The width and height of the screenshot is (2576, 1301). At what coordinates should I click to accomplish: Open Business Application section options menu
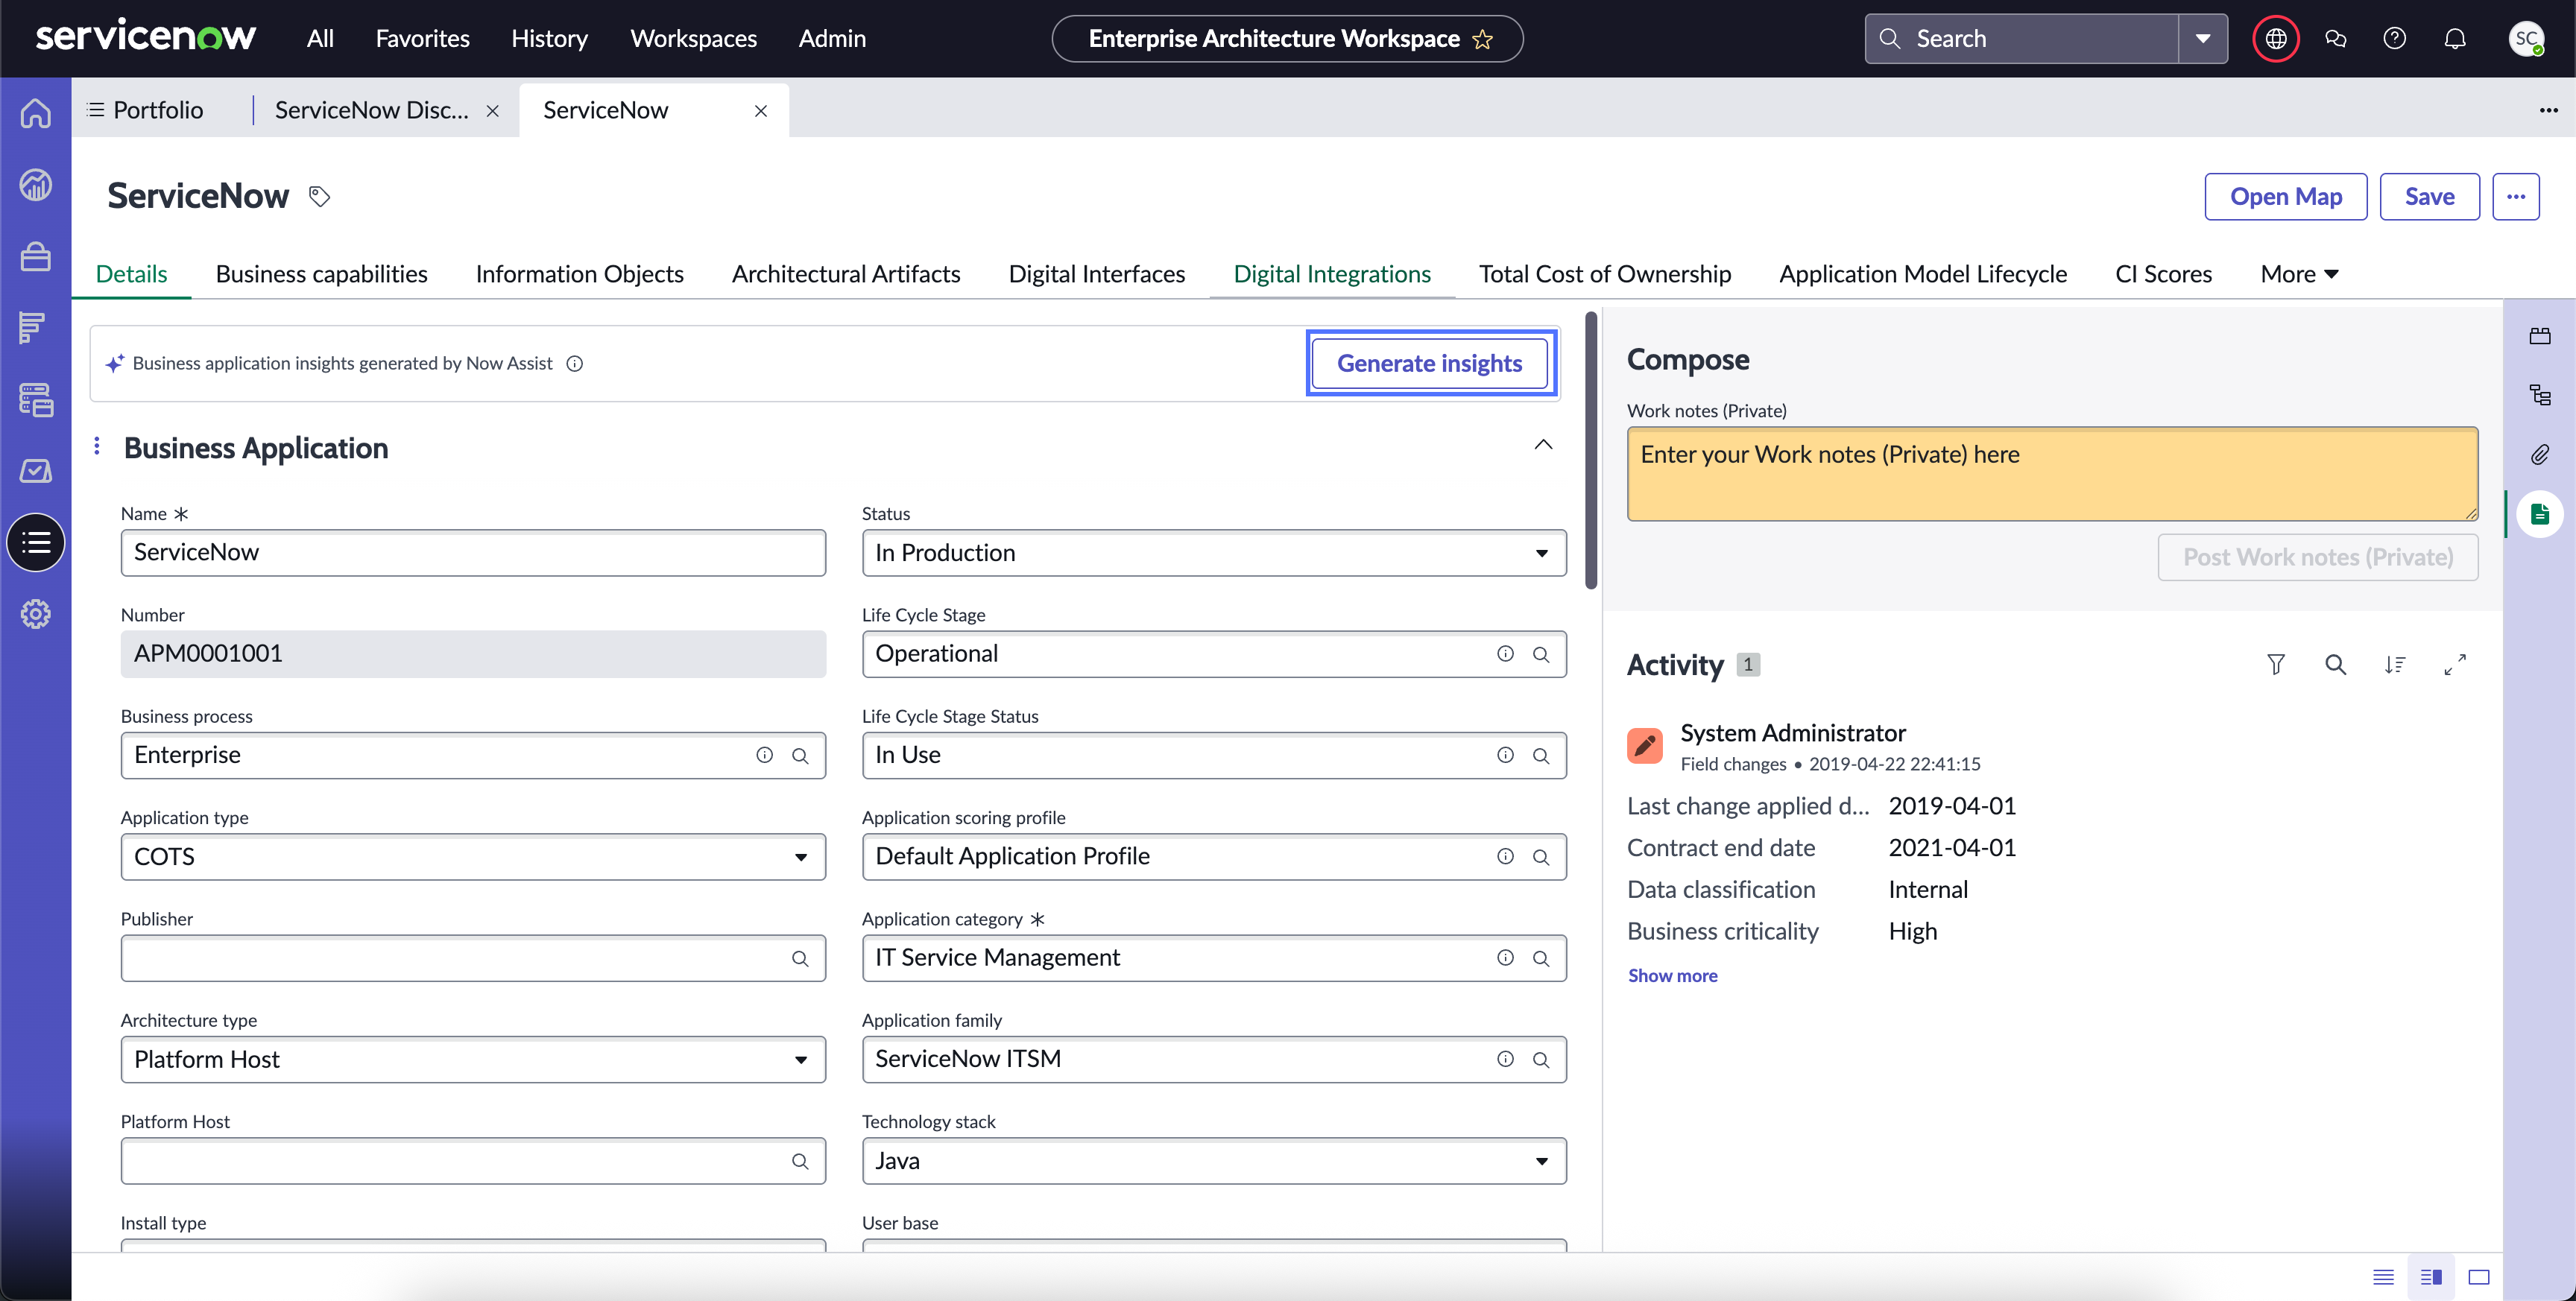(97, 446)
